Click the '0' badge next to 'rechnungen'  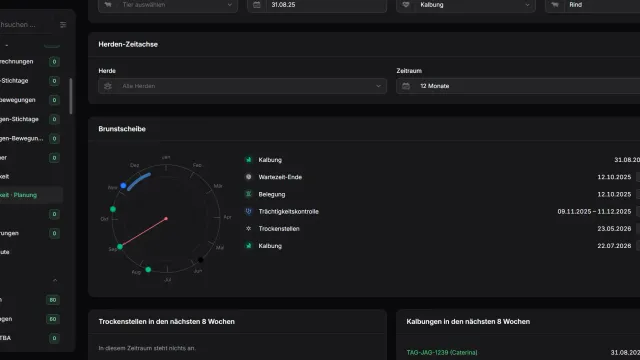(54, 62)
